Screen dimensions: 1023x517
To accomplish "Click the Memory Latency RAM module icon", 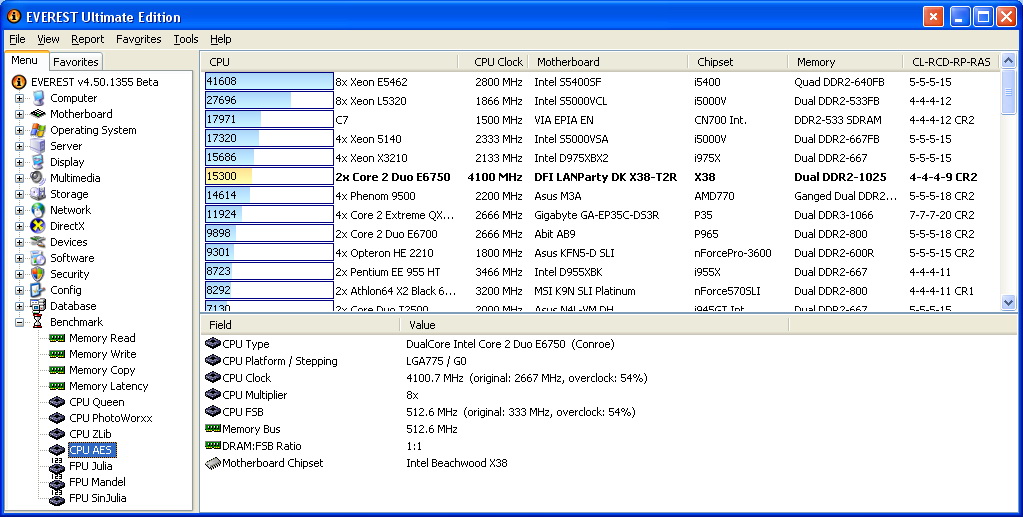I will 57,386.
